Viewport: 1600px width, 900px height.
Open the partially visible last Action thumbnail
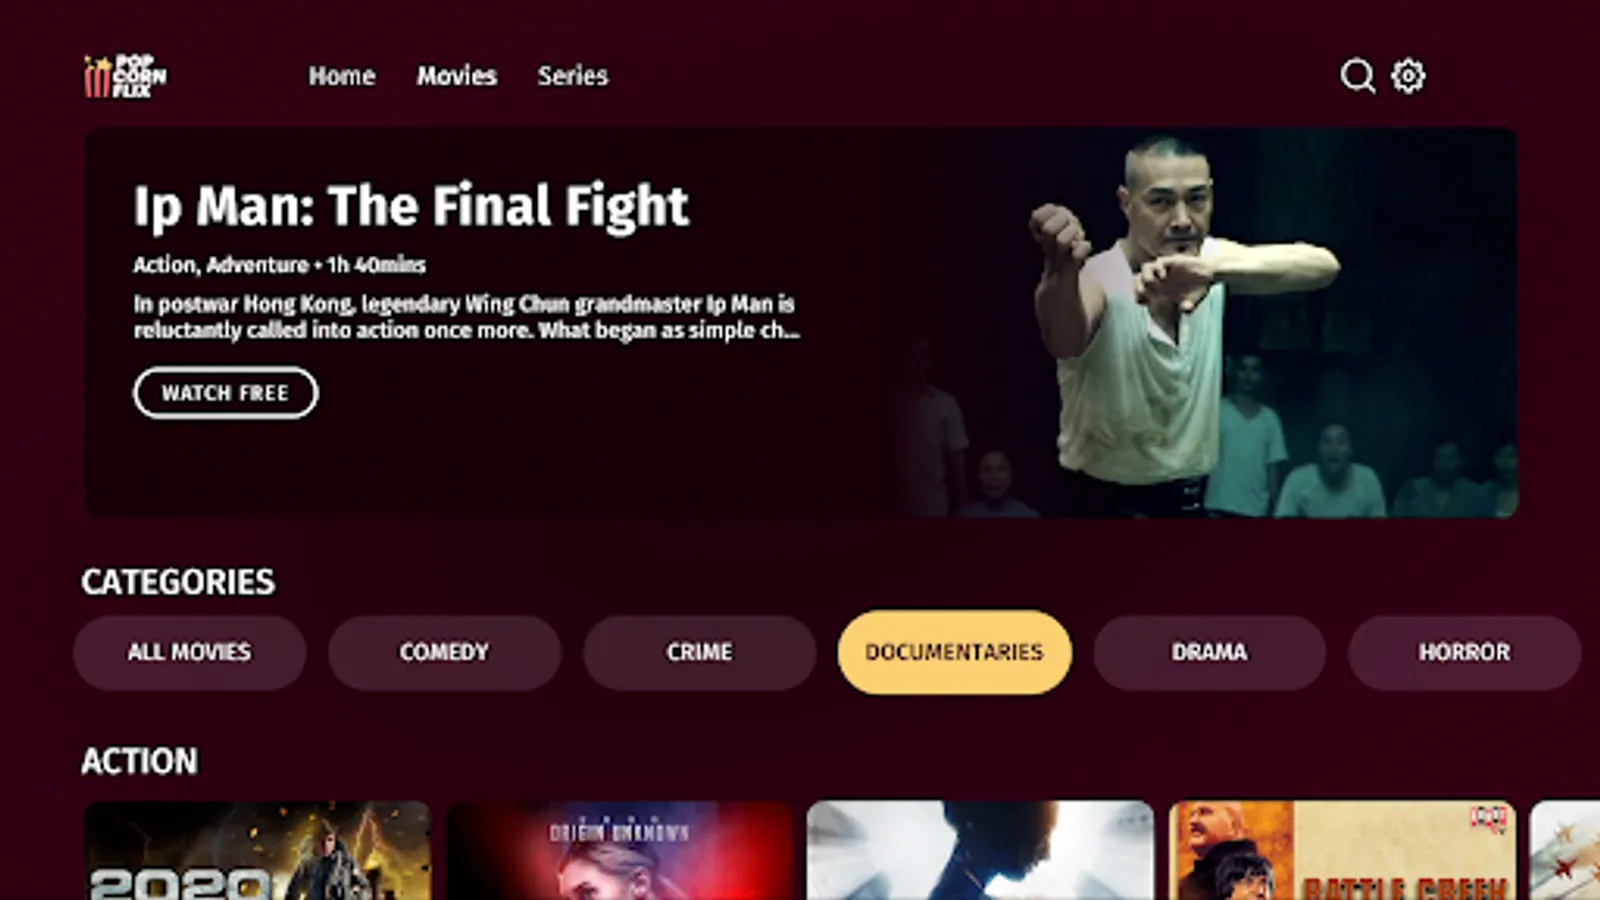point(1566,850)
